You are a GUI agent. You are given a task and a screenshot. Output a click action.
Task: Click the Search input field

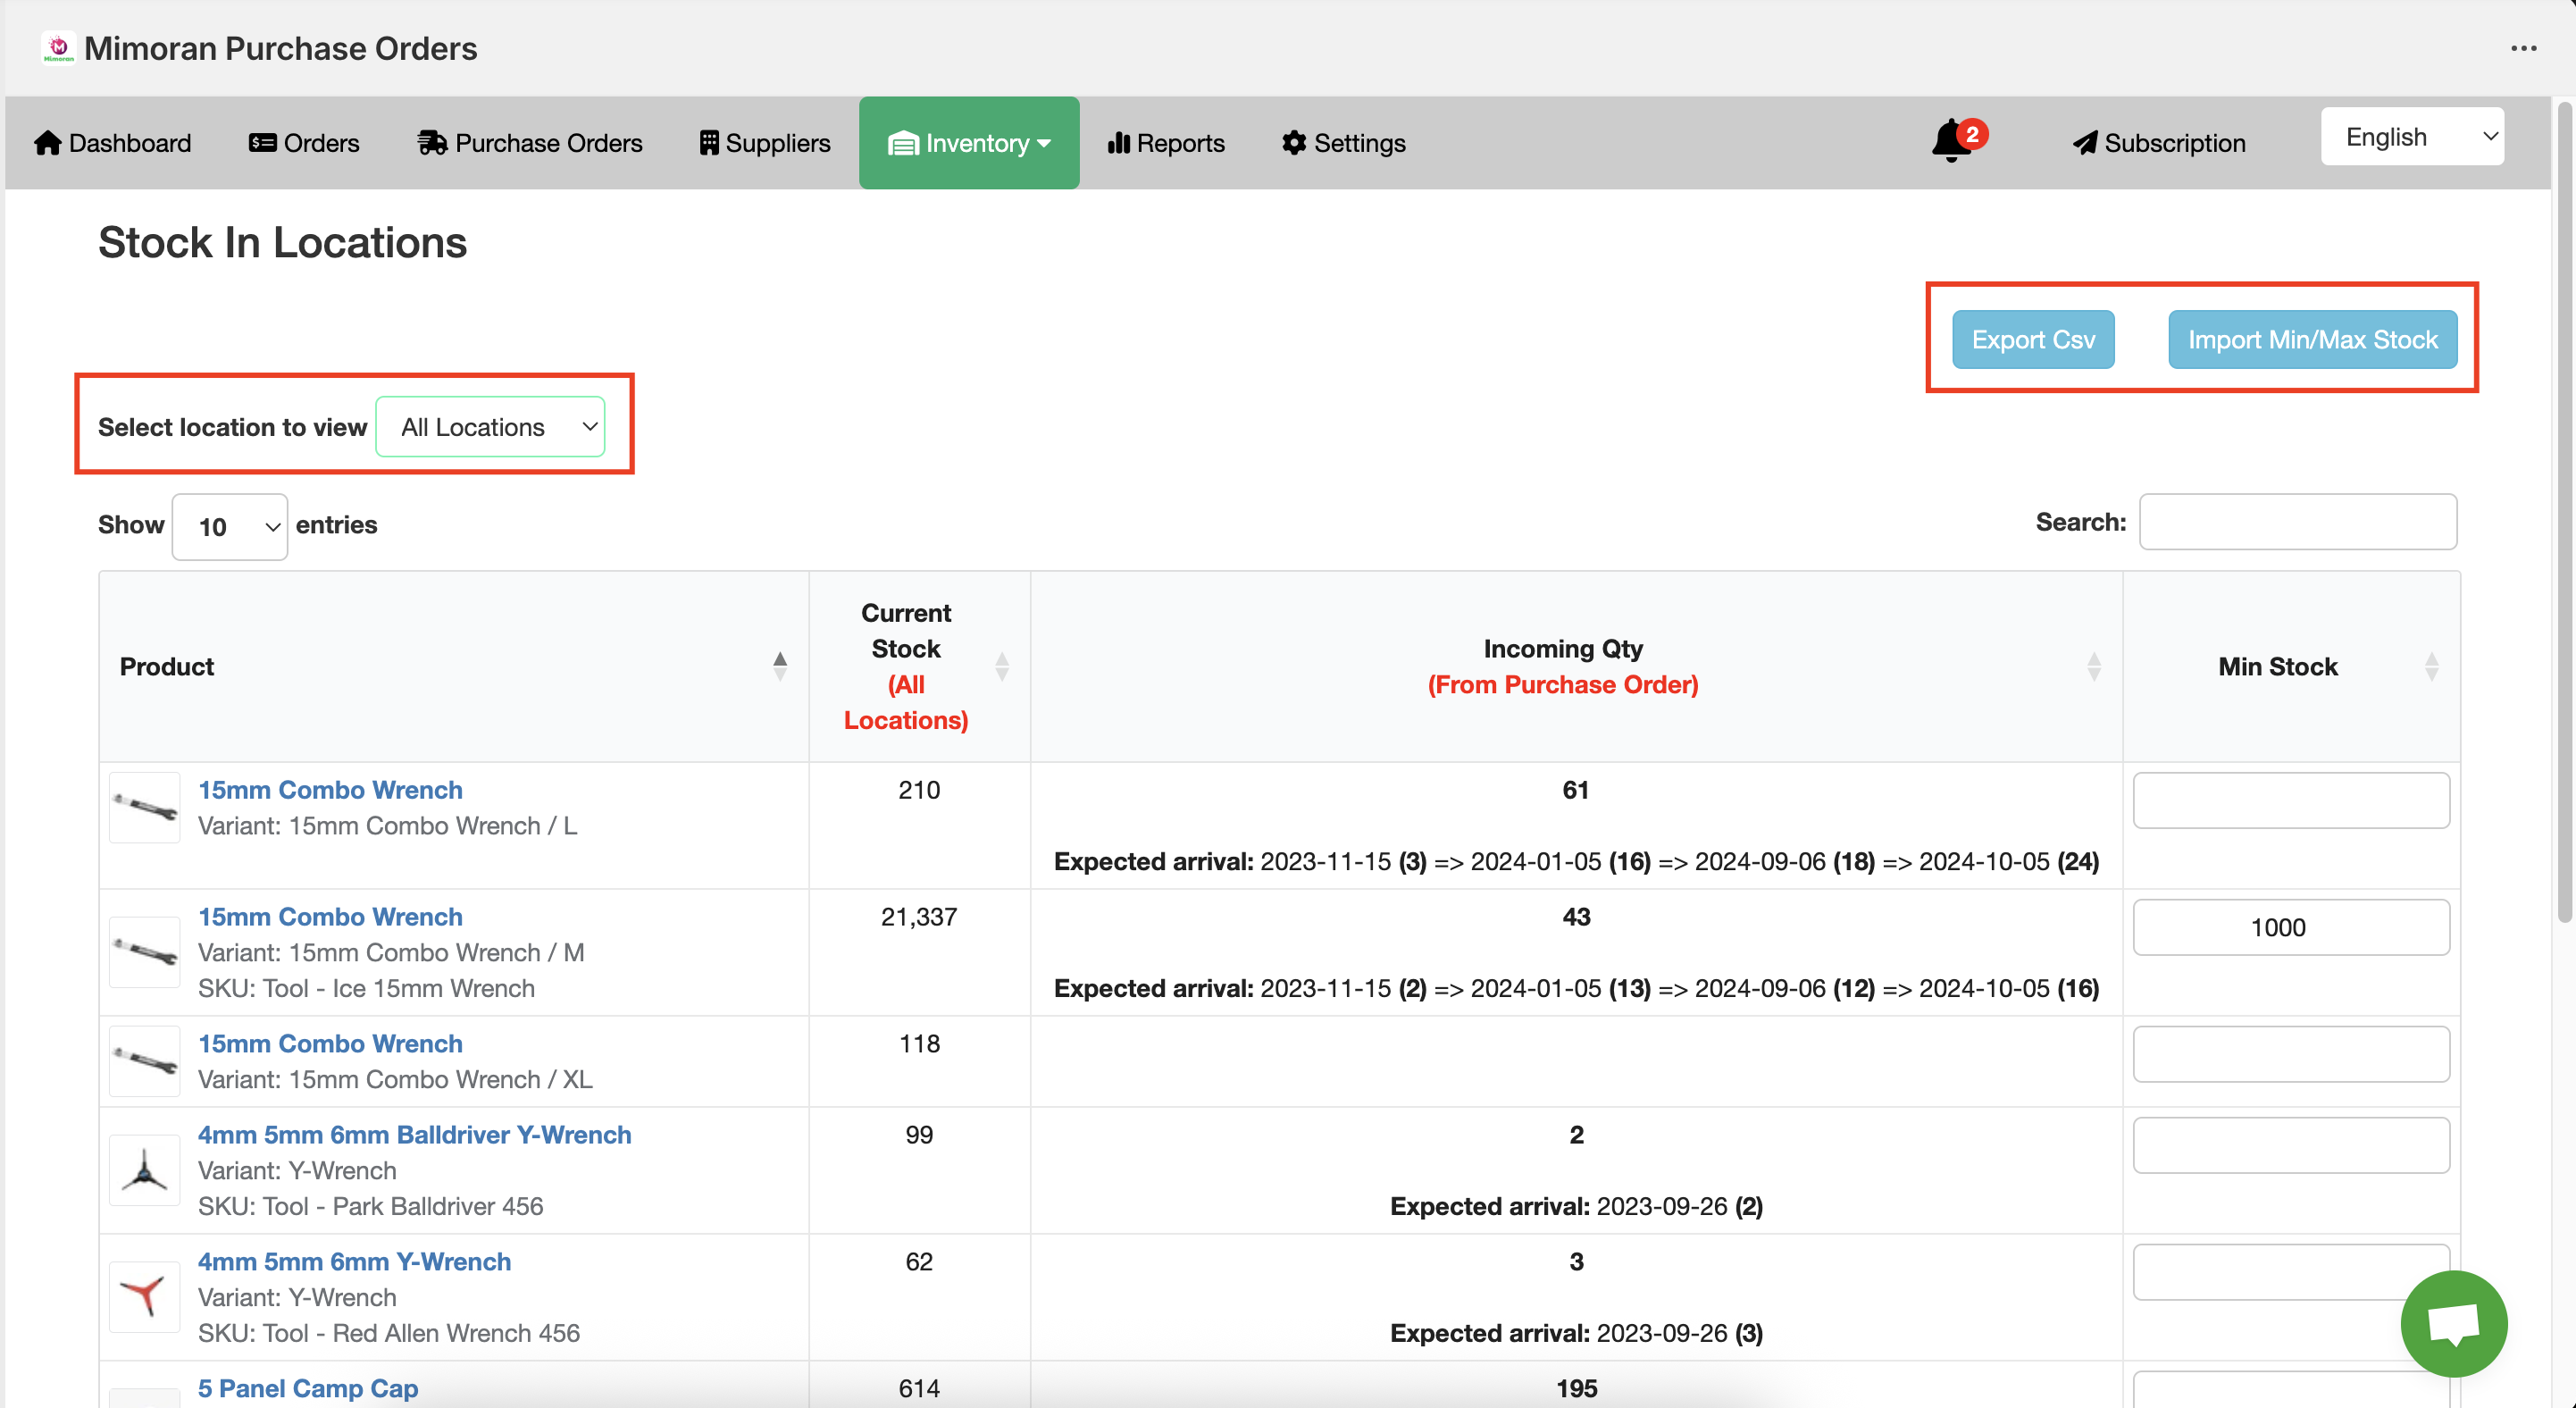tap(2297, 522)
